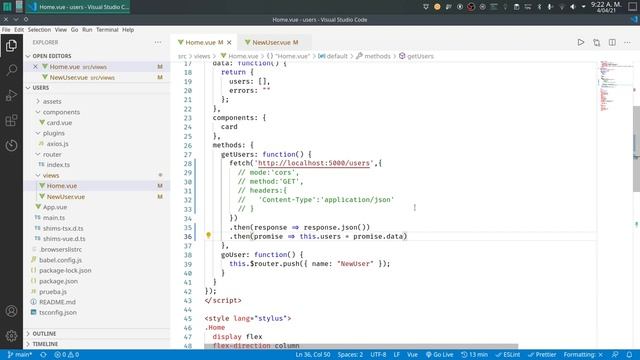Click Spaces: 2 indentation status item
Viewport: 640px width, 360px height.
350,355
